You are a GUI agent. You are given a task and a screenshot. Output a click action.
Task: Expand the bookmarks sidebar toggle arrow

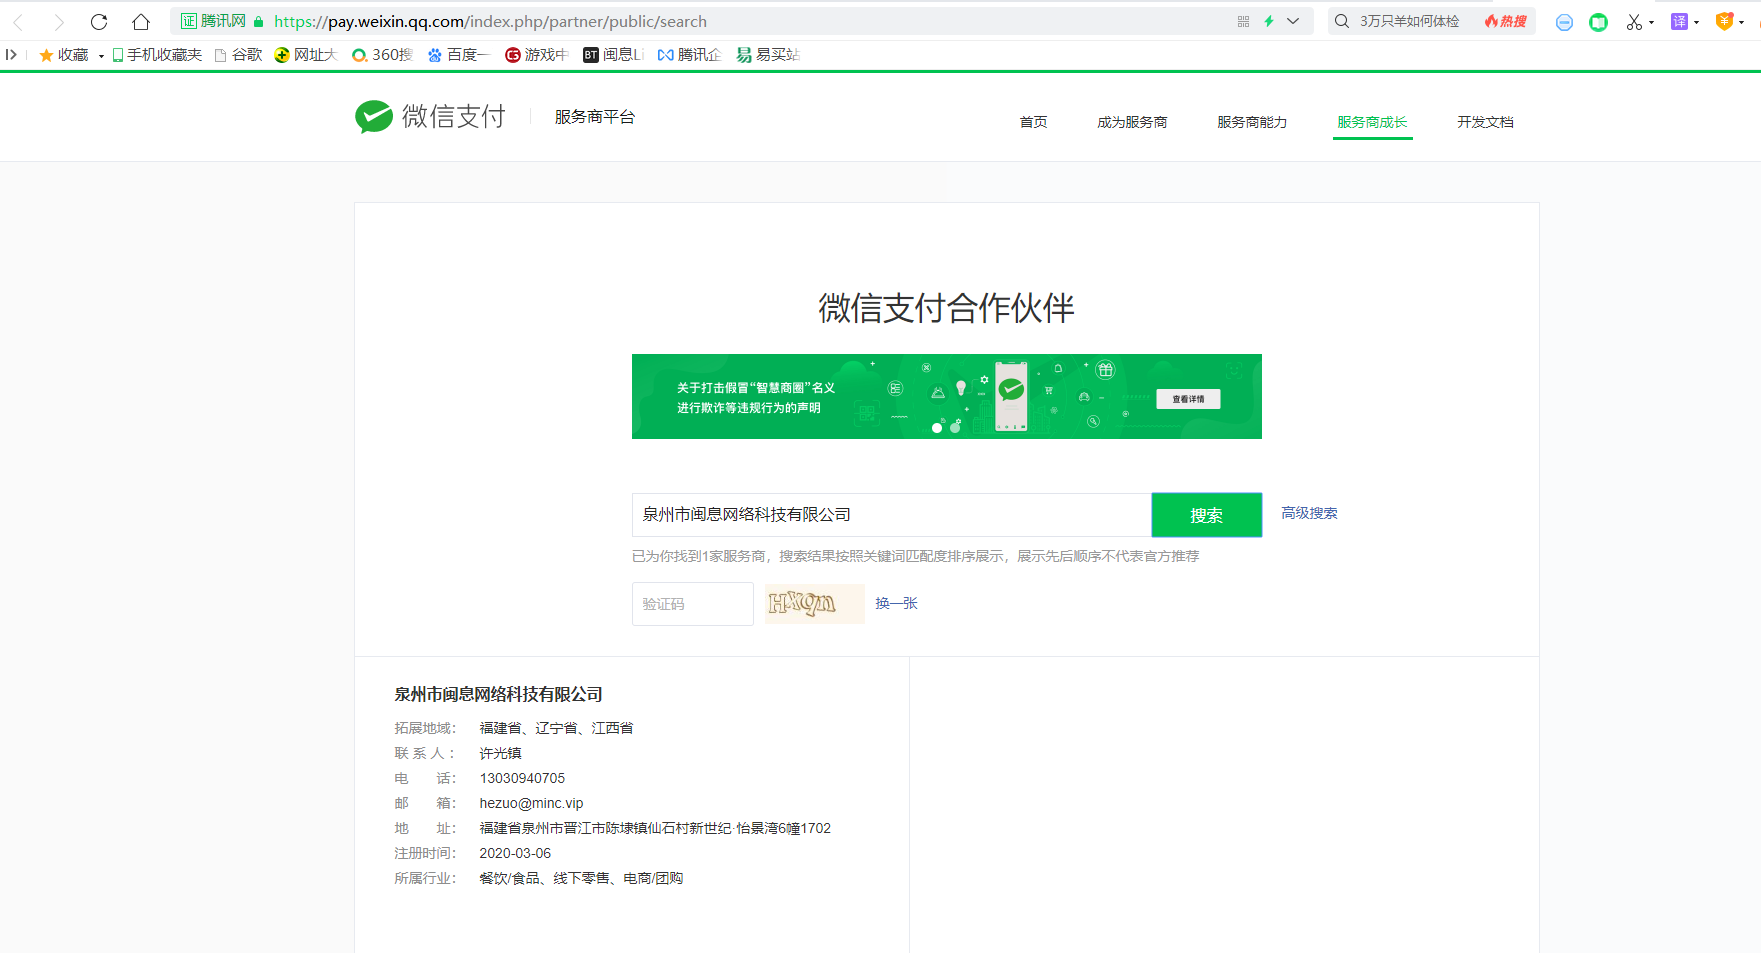11,55
